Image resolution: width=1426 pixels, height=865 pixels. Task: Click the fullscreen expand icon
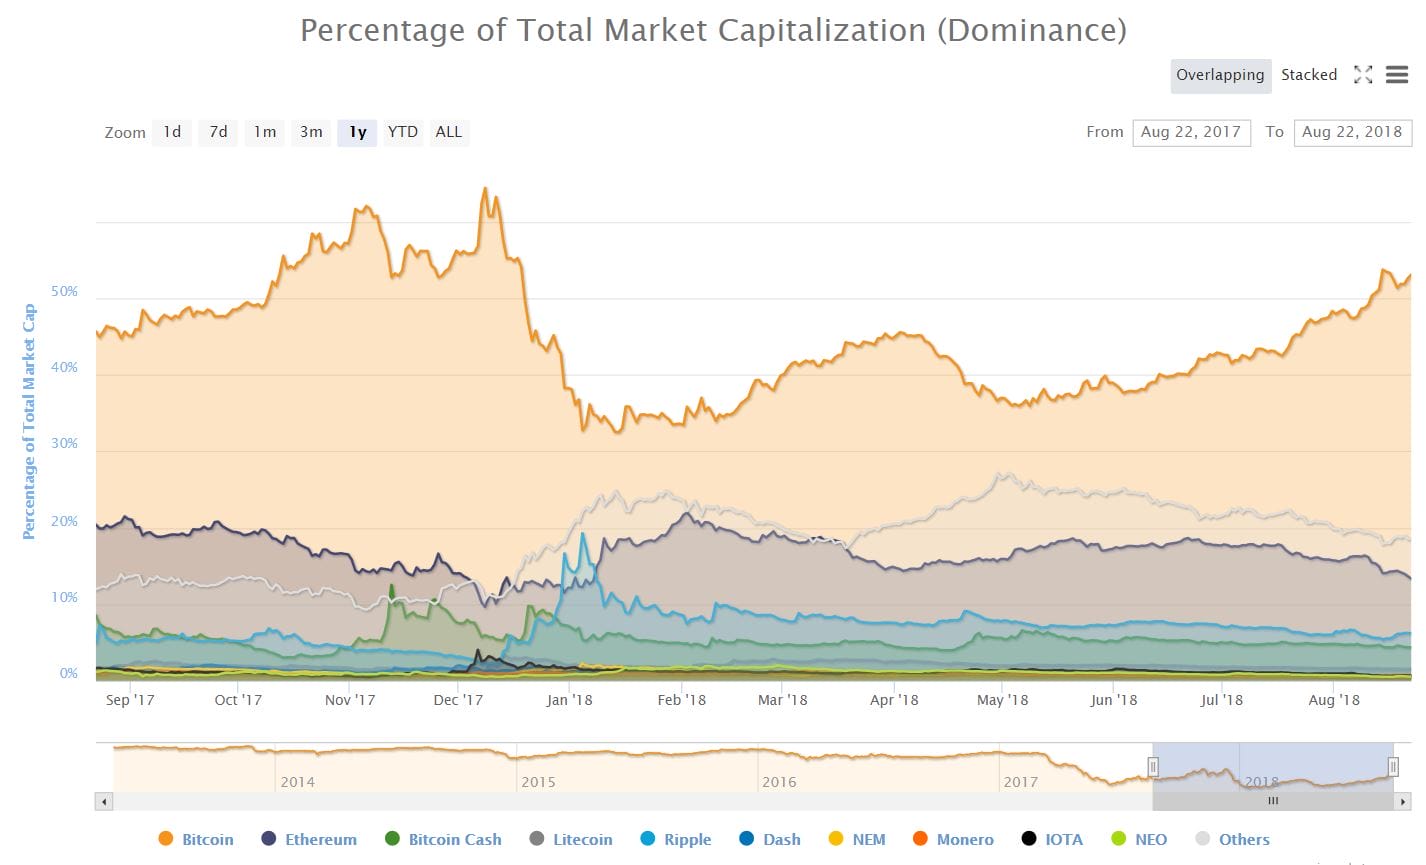(1363, 75)
